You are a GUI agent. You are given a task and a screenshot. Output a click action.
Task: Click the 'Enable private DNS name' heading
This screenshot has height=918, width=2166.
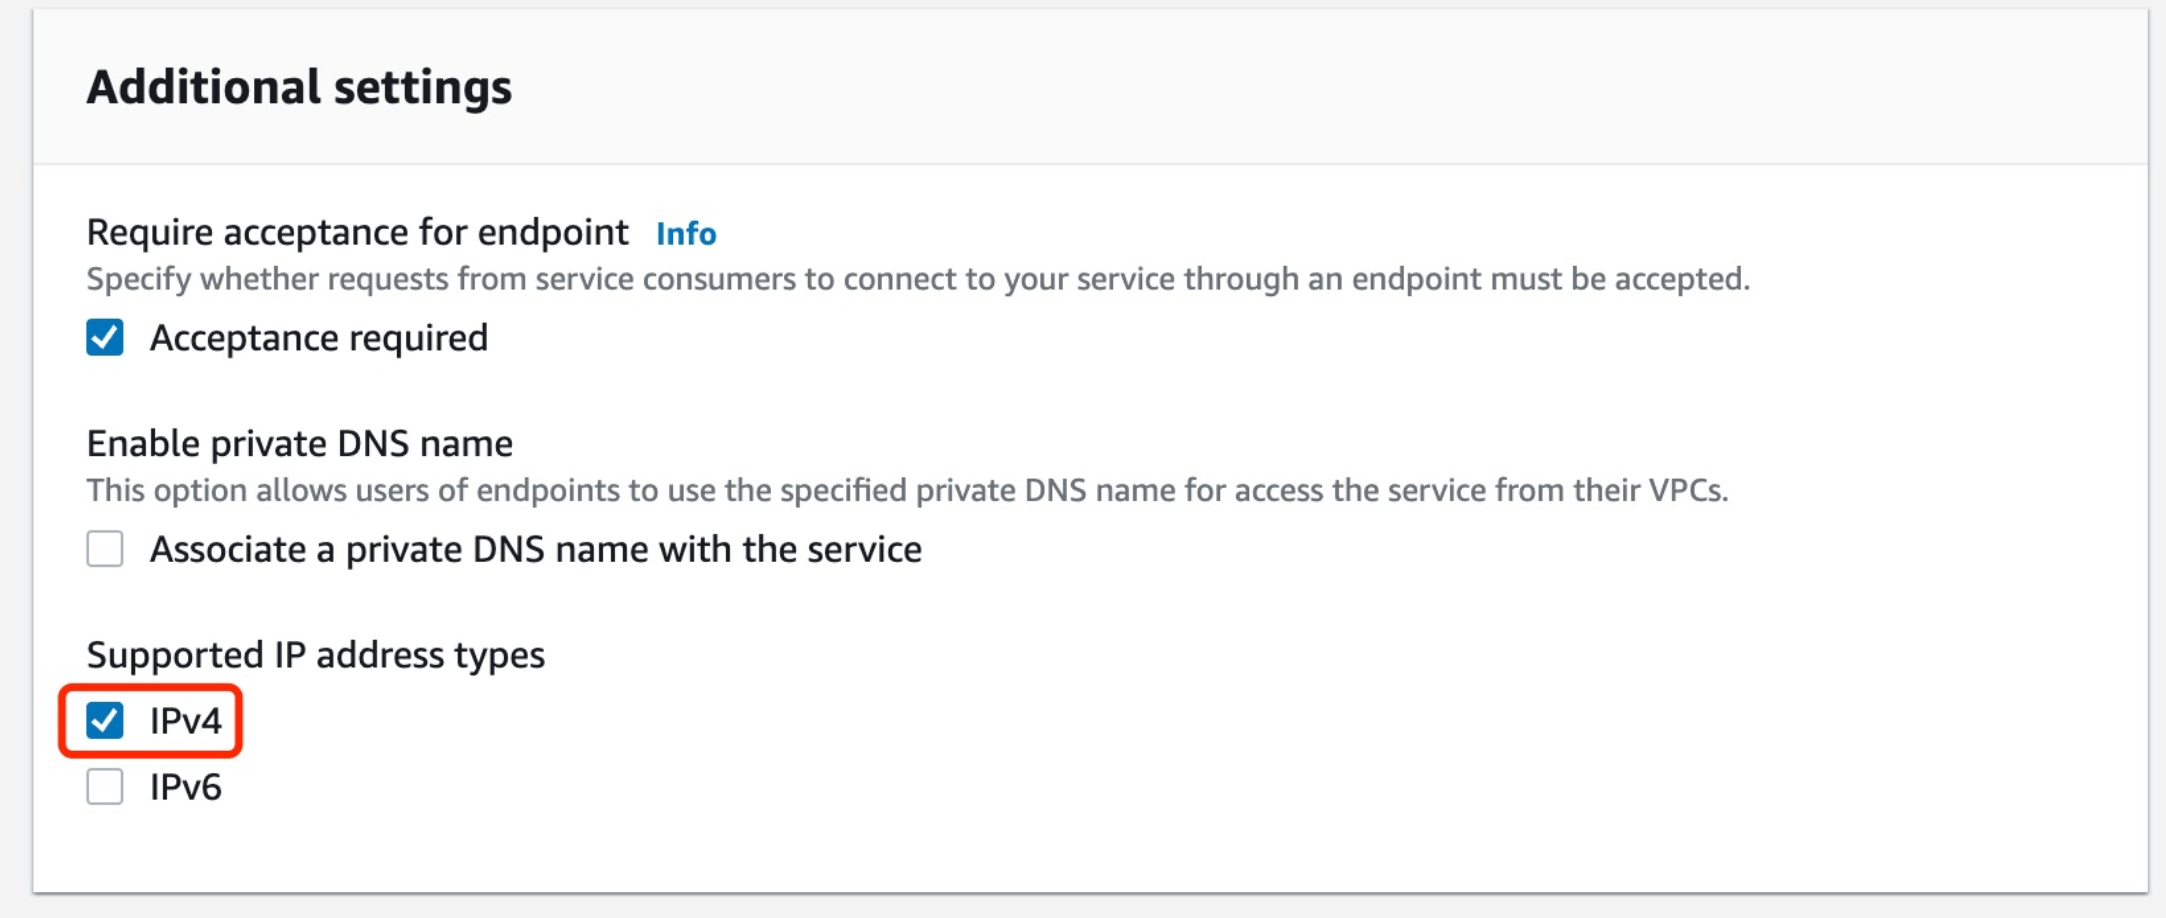click(x=299, y=443)
